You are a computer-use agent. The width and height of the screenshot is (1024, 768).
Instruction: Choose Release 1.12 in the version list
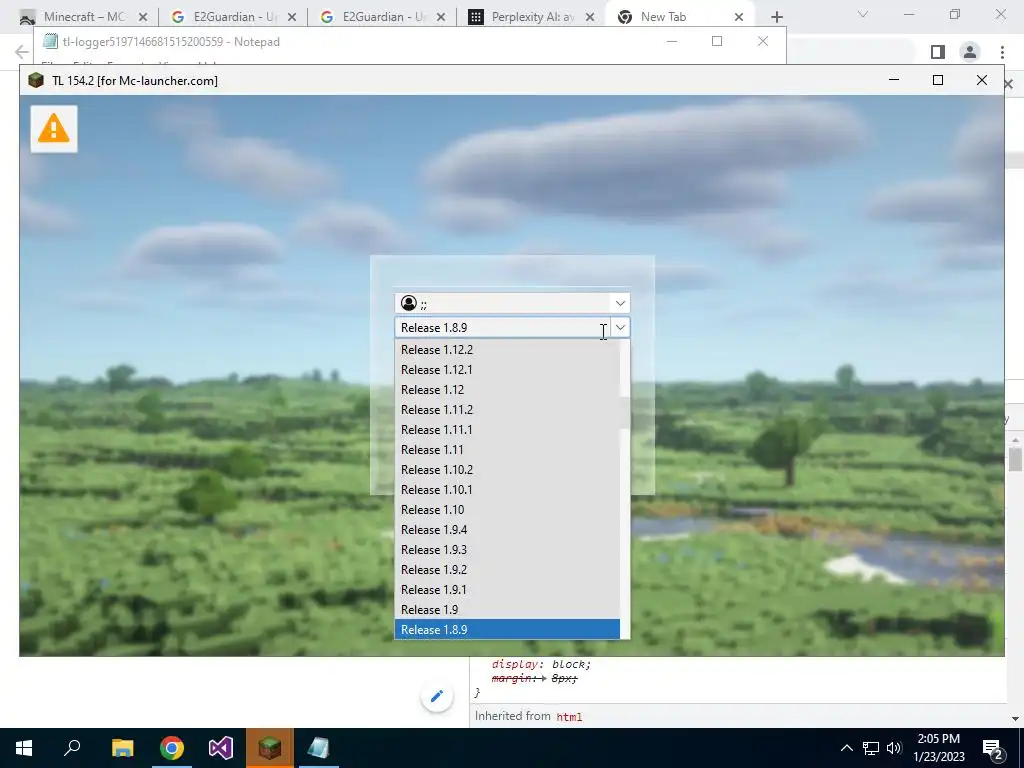(x=507, y=390)
